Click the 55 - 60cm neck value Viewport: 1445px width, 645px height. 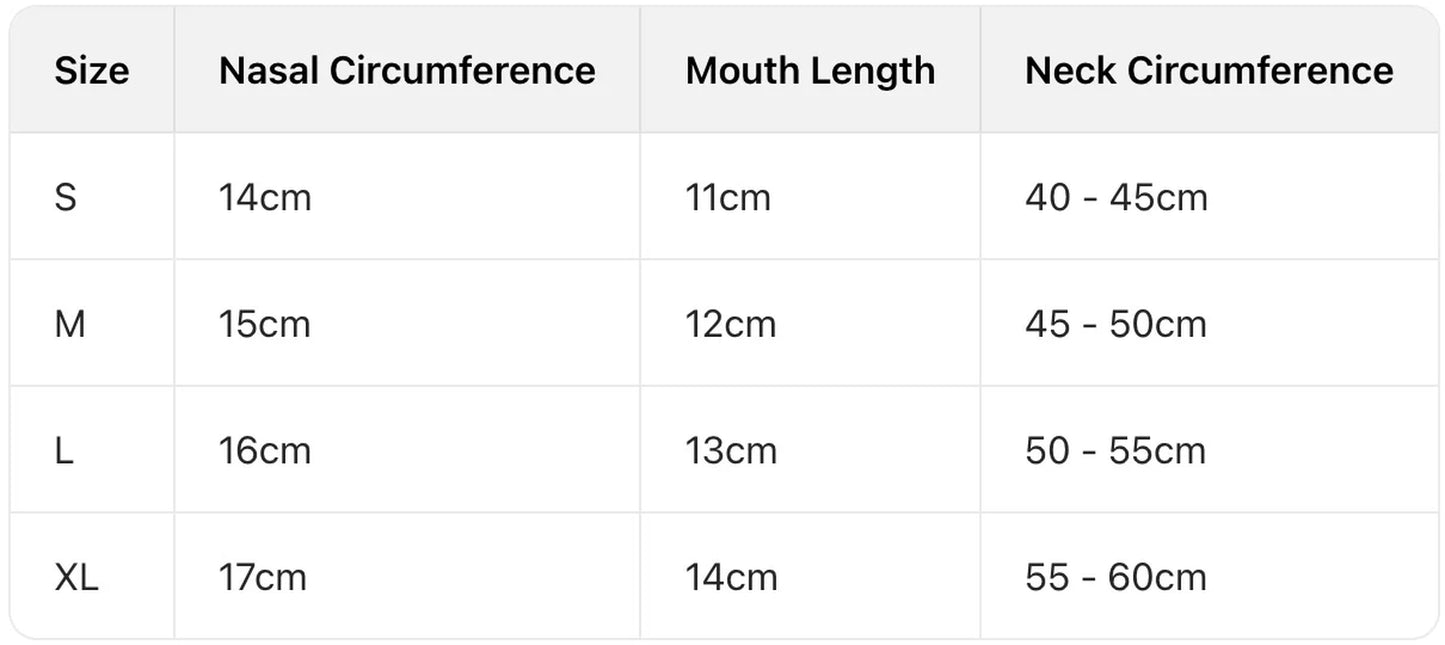[1116, 577]
